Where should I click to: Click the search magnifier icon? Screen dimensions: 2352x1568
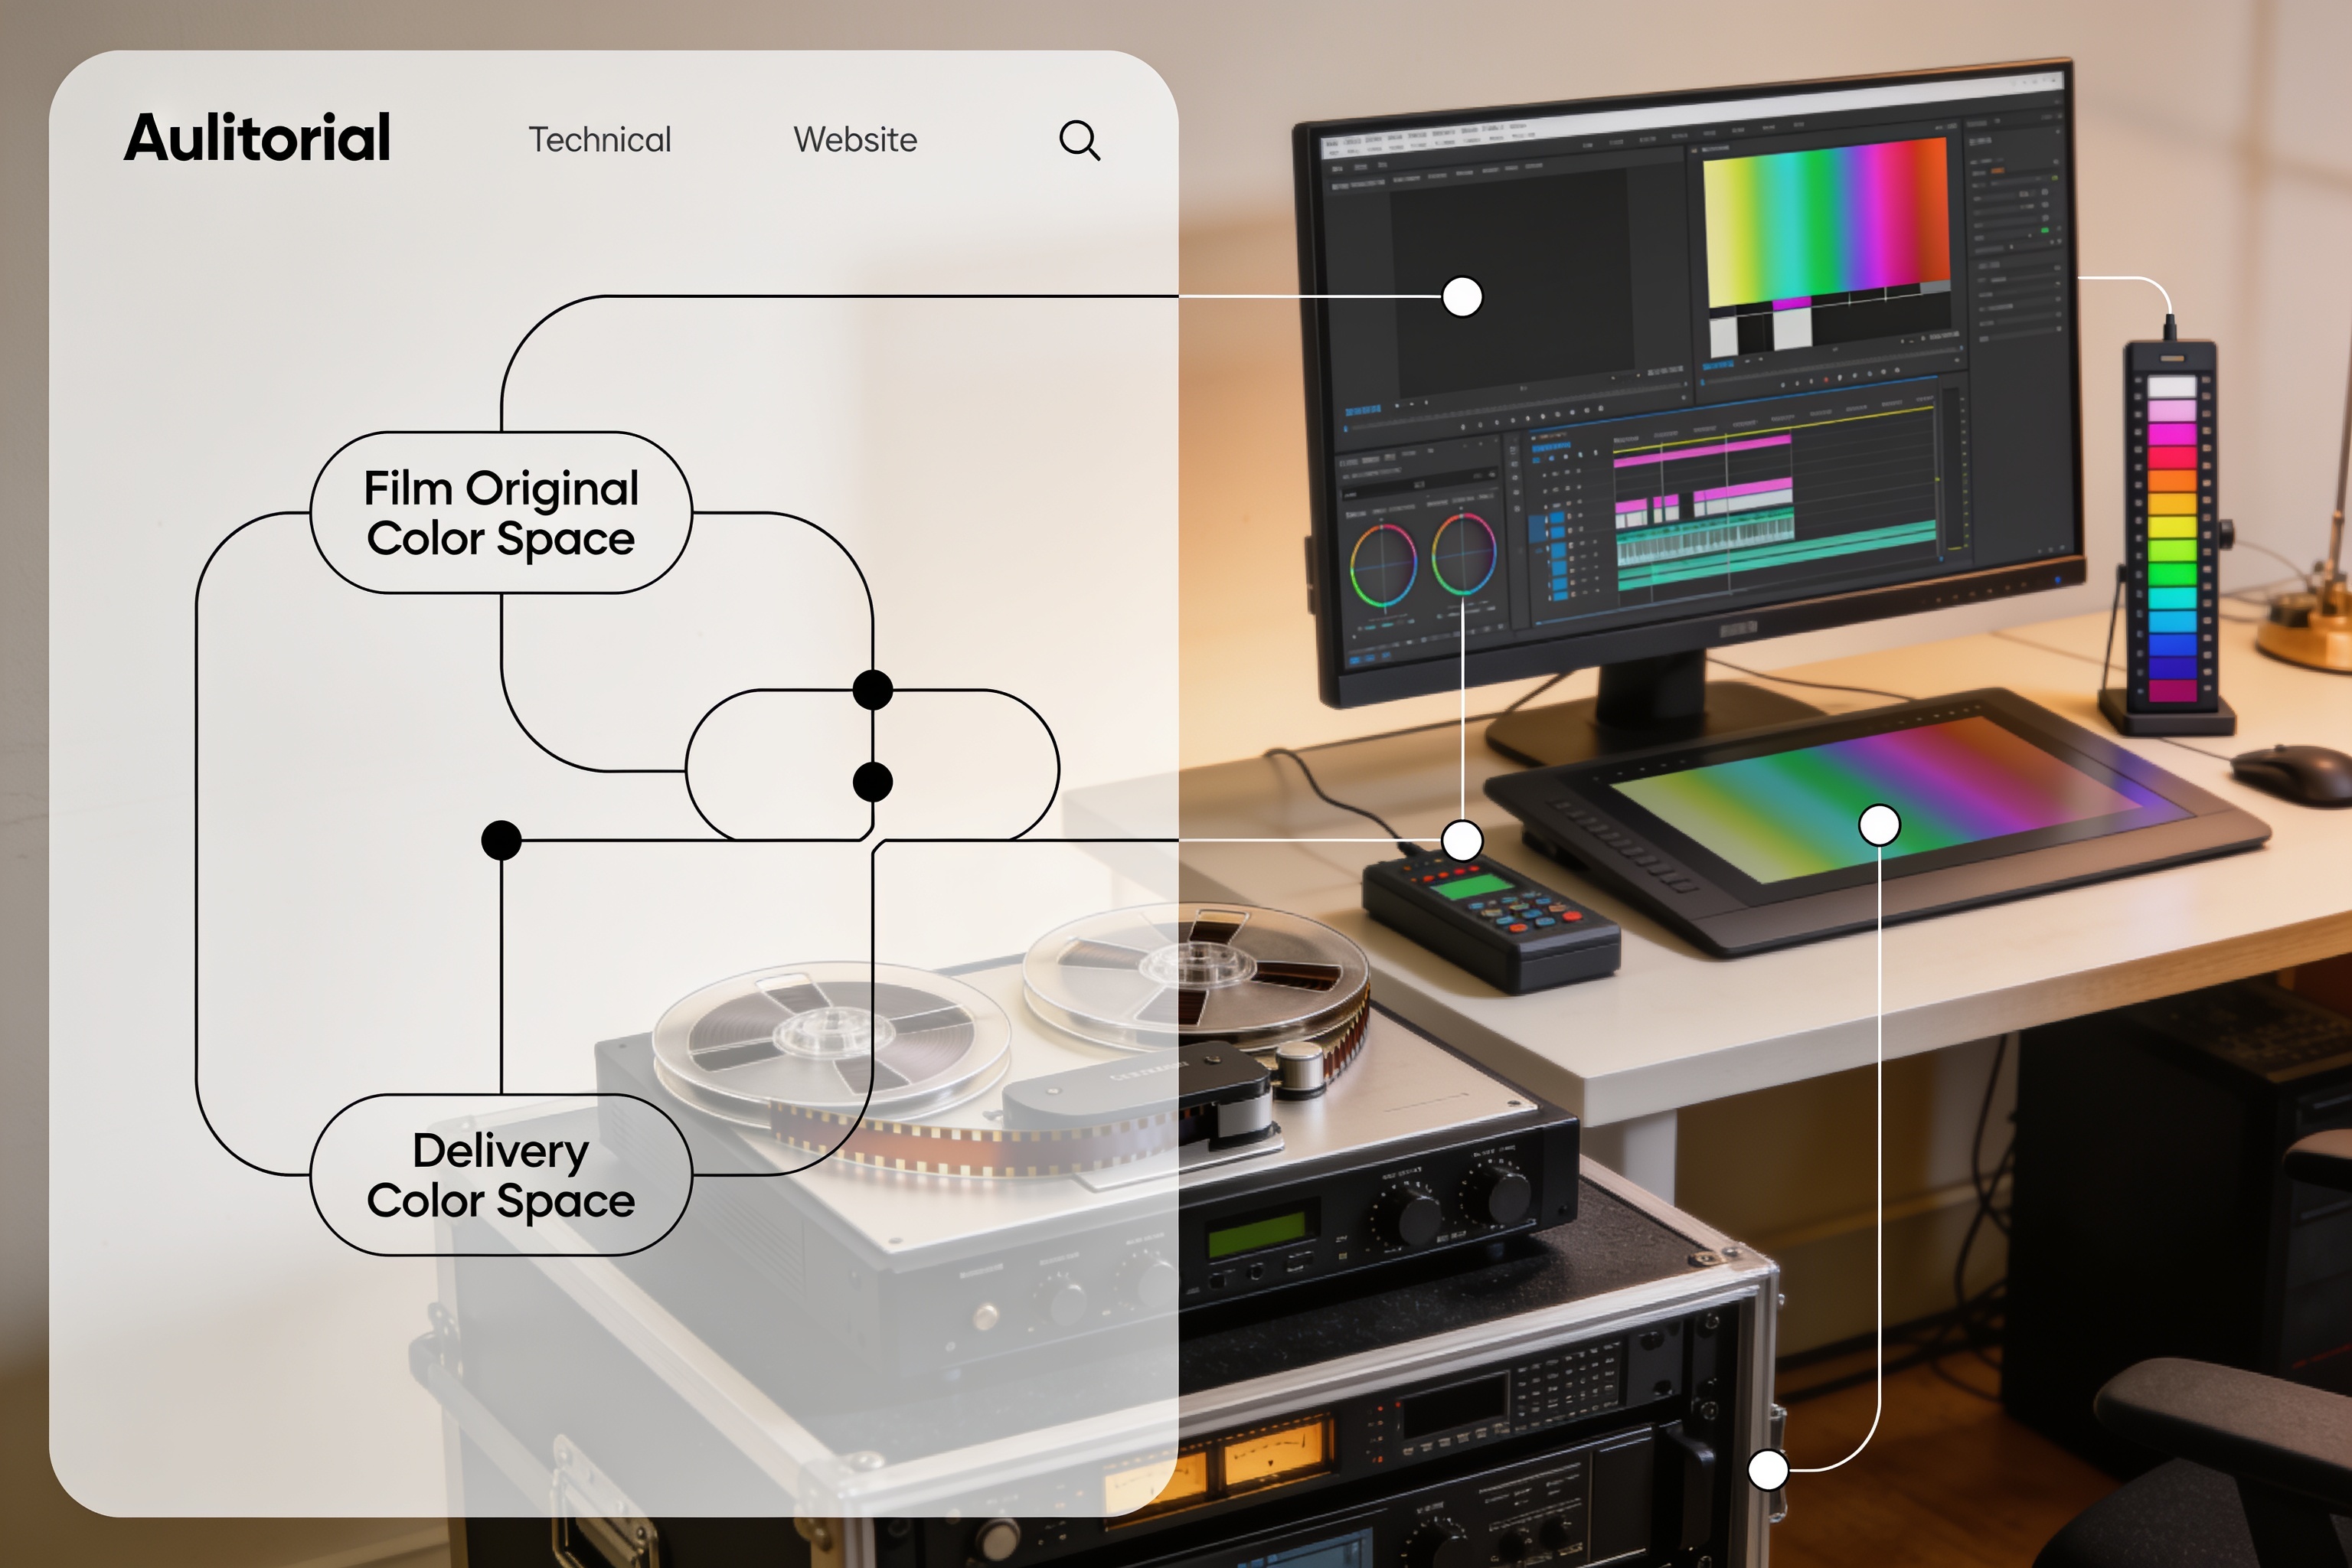pos(1080,140)
